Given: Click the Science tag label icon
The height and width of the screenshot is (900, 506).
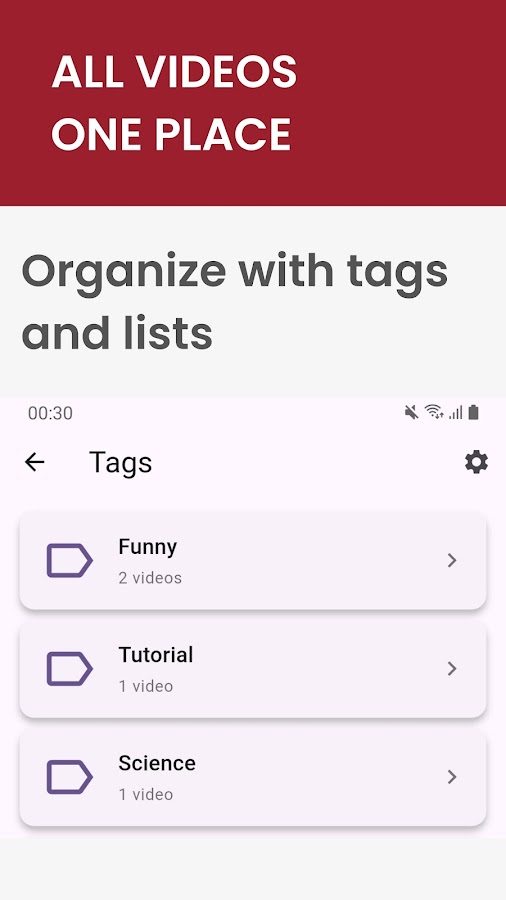Looking at the screenshot, I should [69, 777].
